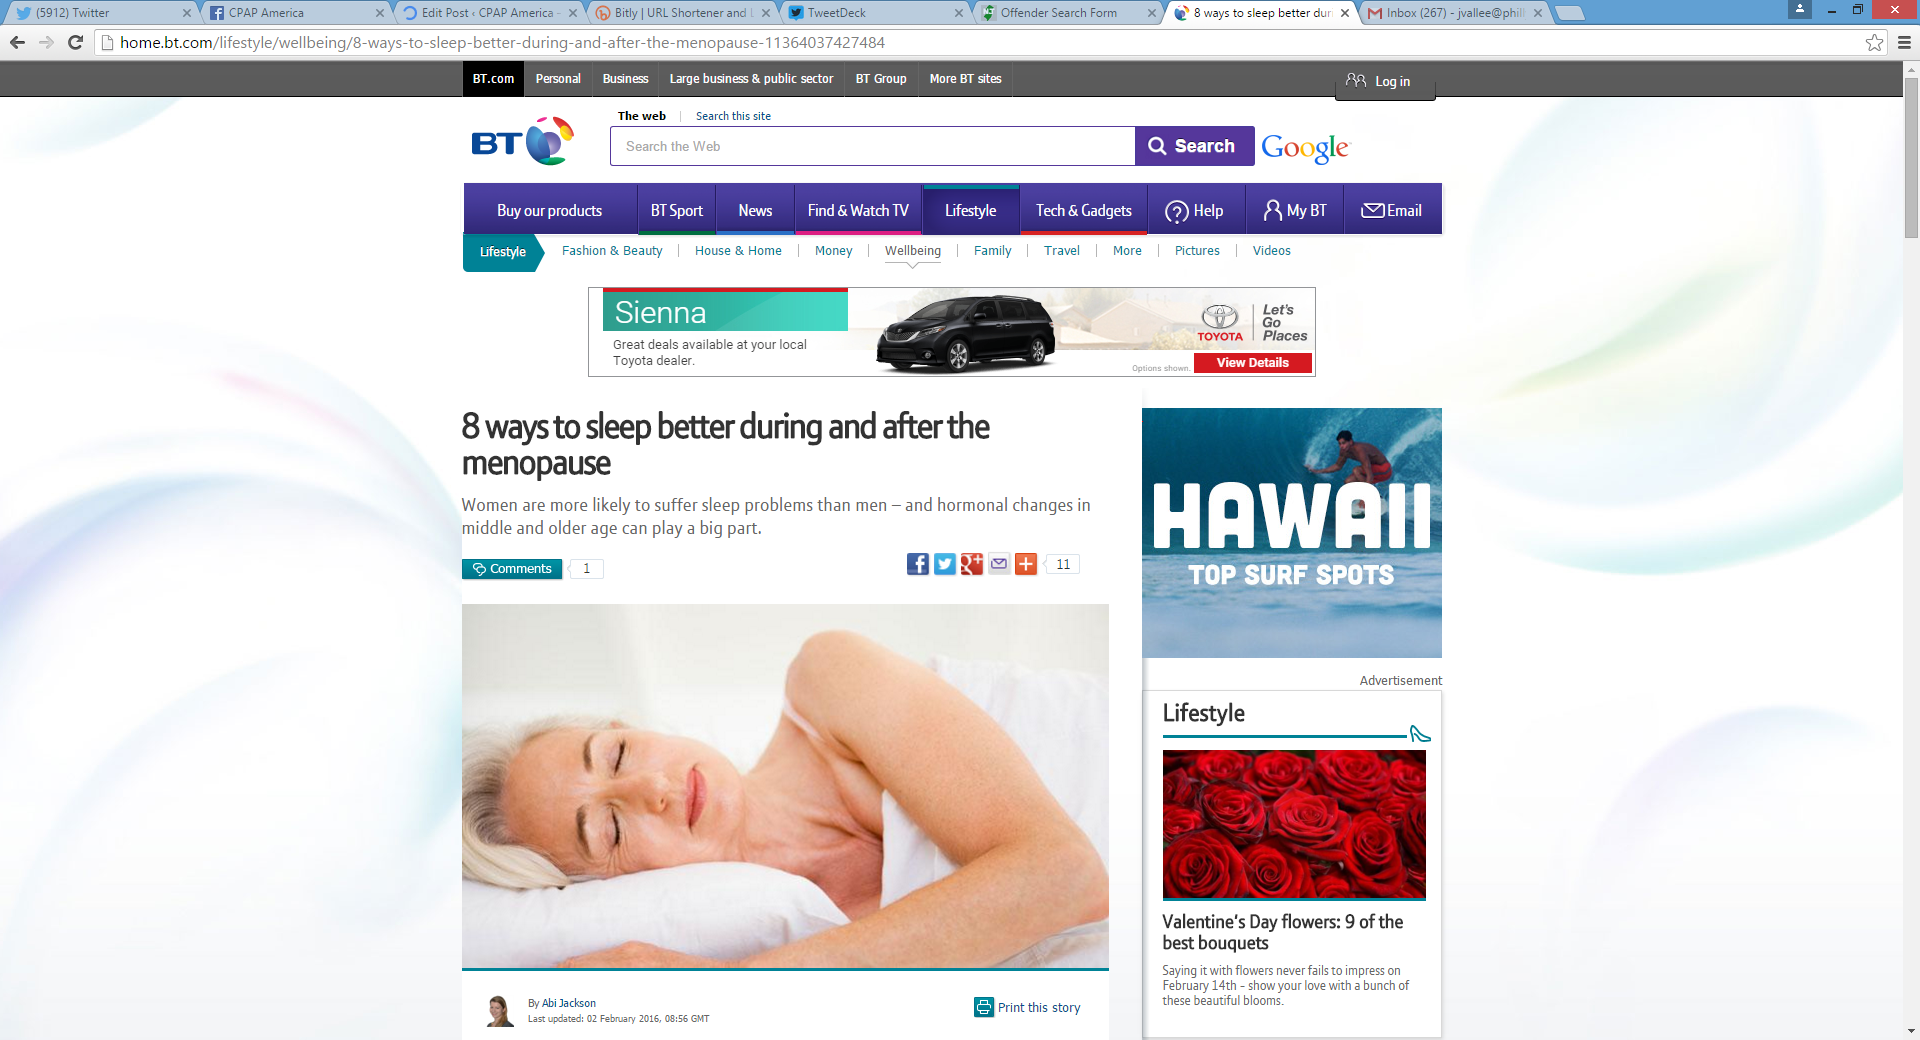
Task: Open the More lifestyle submenu
Action: (x=1127, y=251)
